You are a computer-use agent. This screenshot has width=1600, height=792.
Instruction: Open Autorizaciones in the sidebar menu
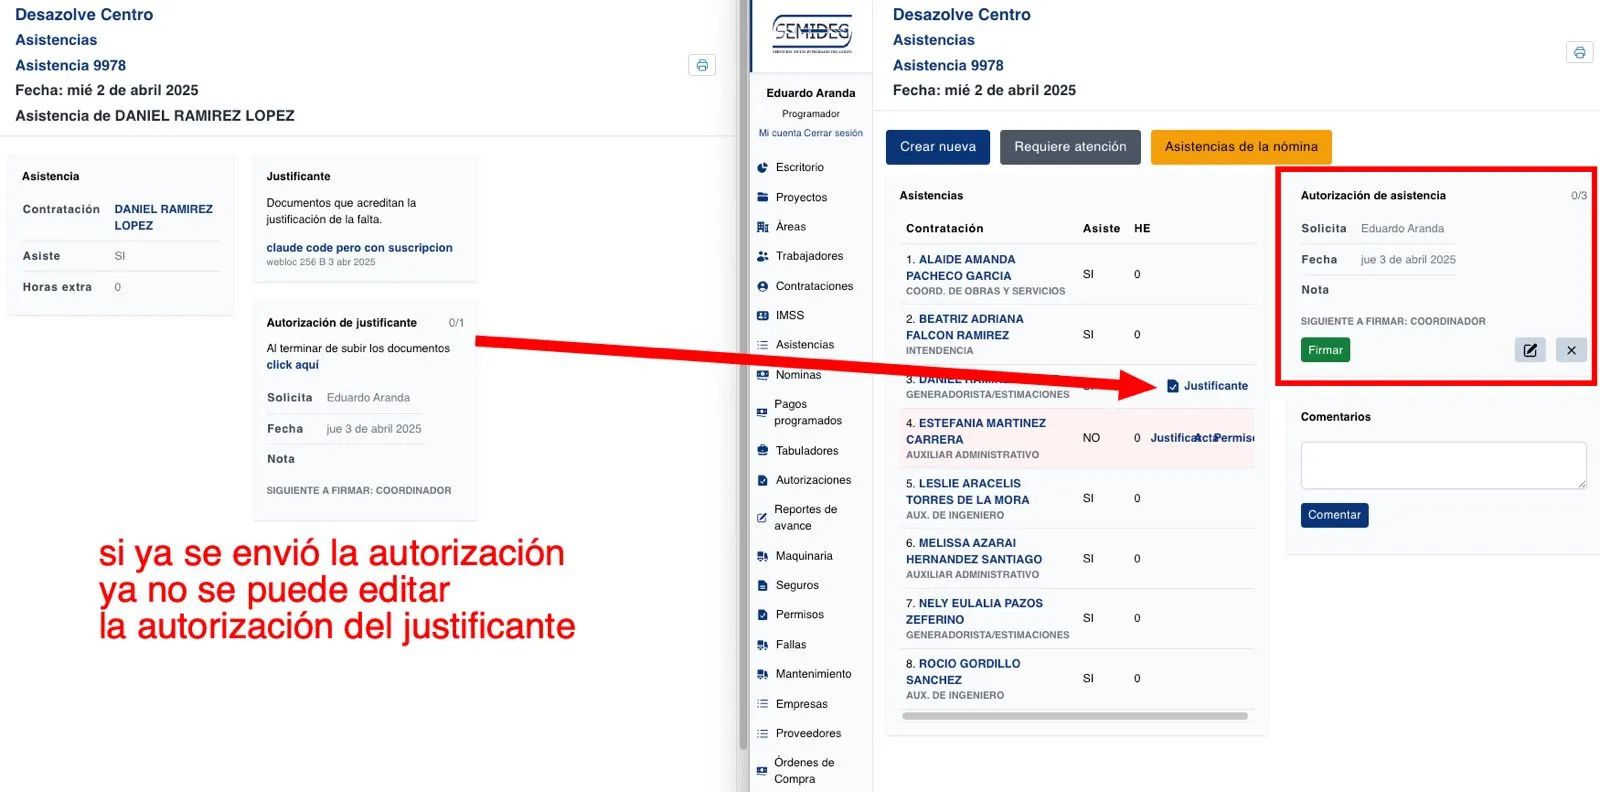pos(813,480)
